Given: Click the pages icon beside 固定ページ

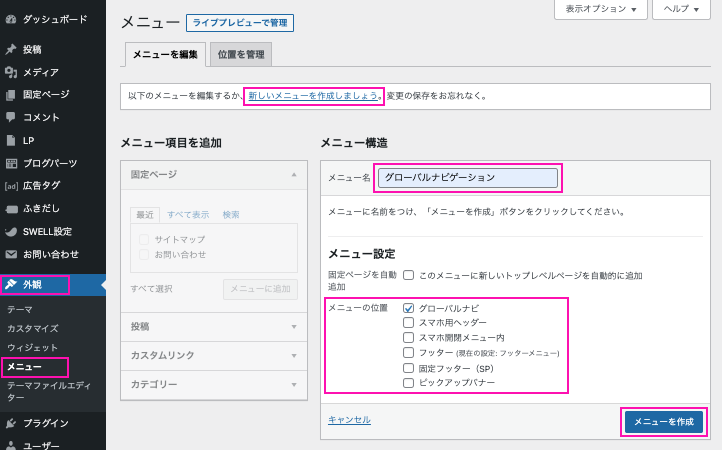Looking at the screenshot, I should (x=11, y=95).
